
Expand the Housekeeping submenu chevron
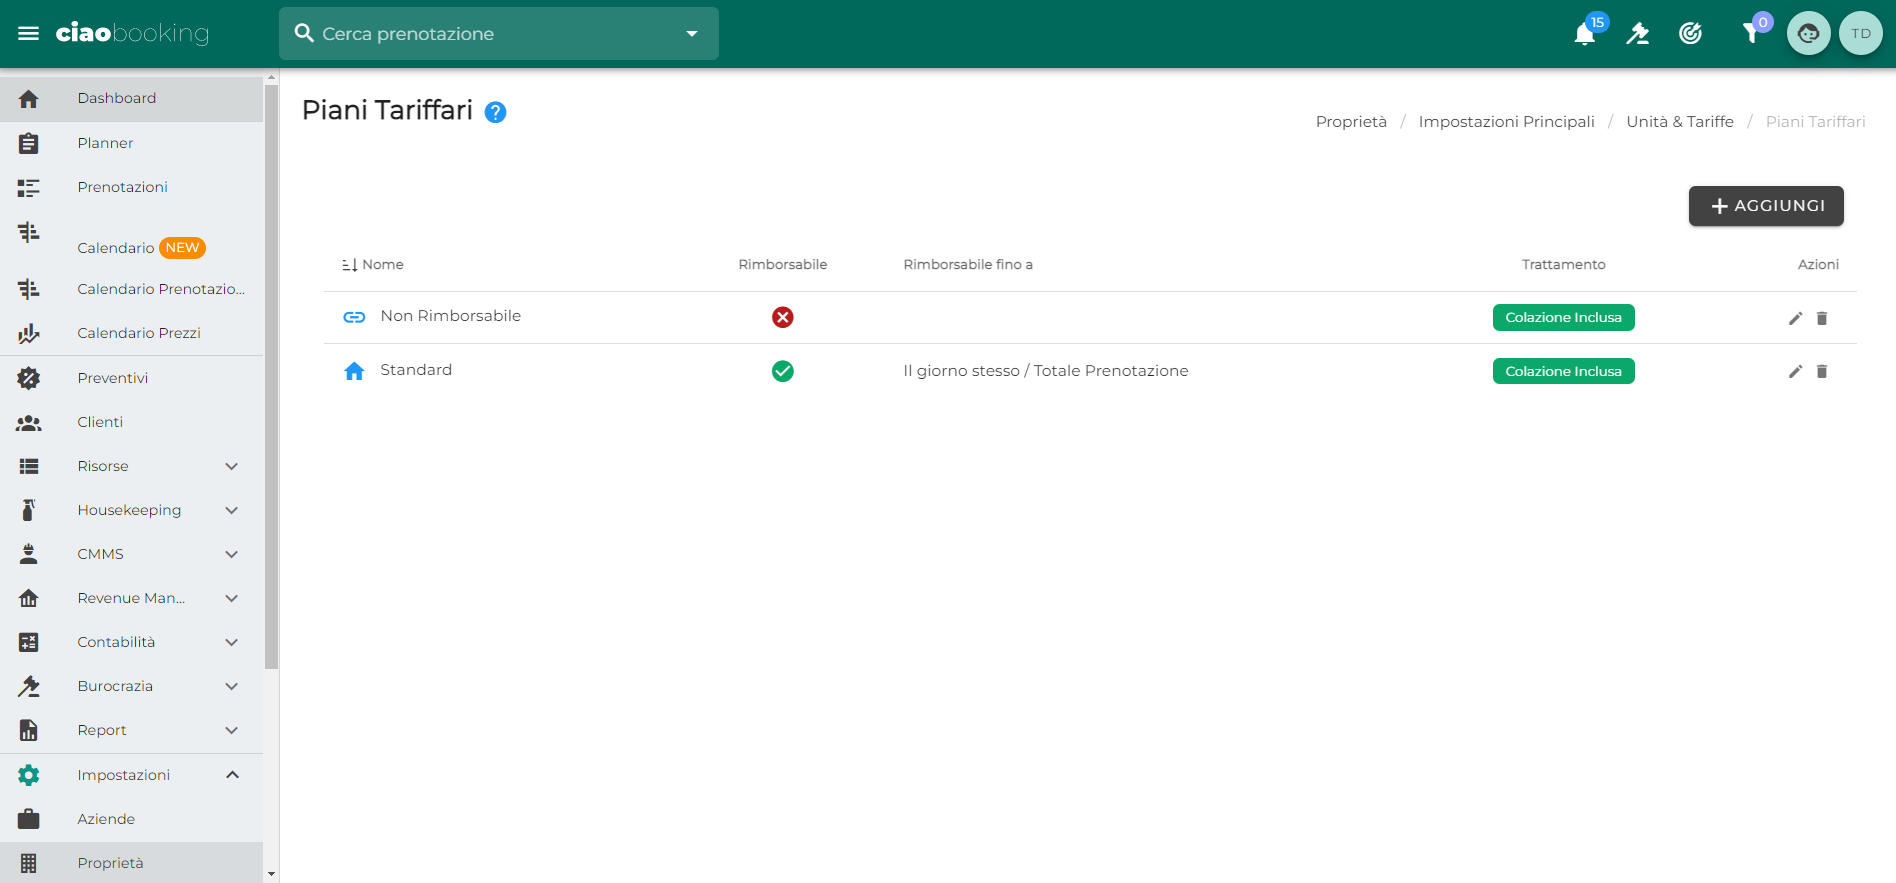coord(232,510)
